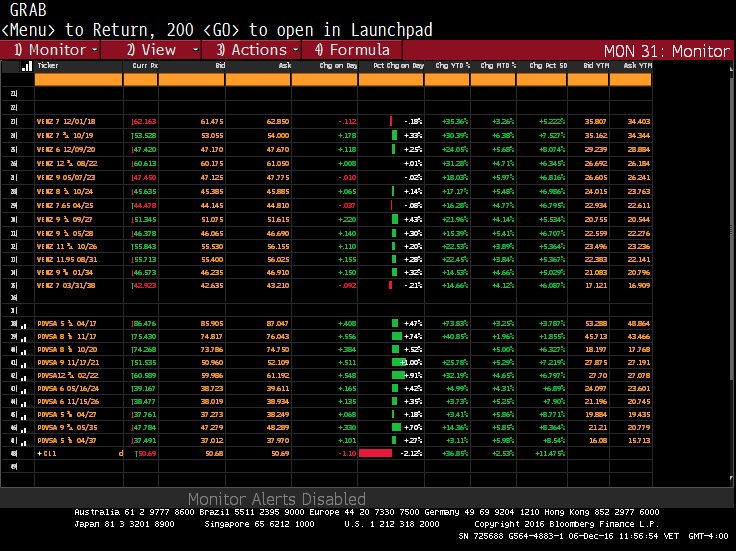Click the chart icon beside the Ticker header
The width and height of the screenshot is (736, 551).
click(27, 66)
